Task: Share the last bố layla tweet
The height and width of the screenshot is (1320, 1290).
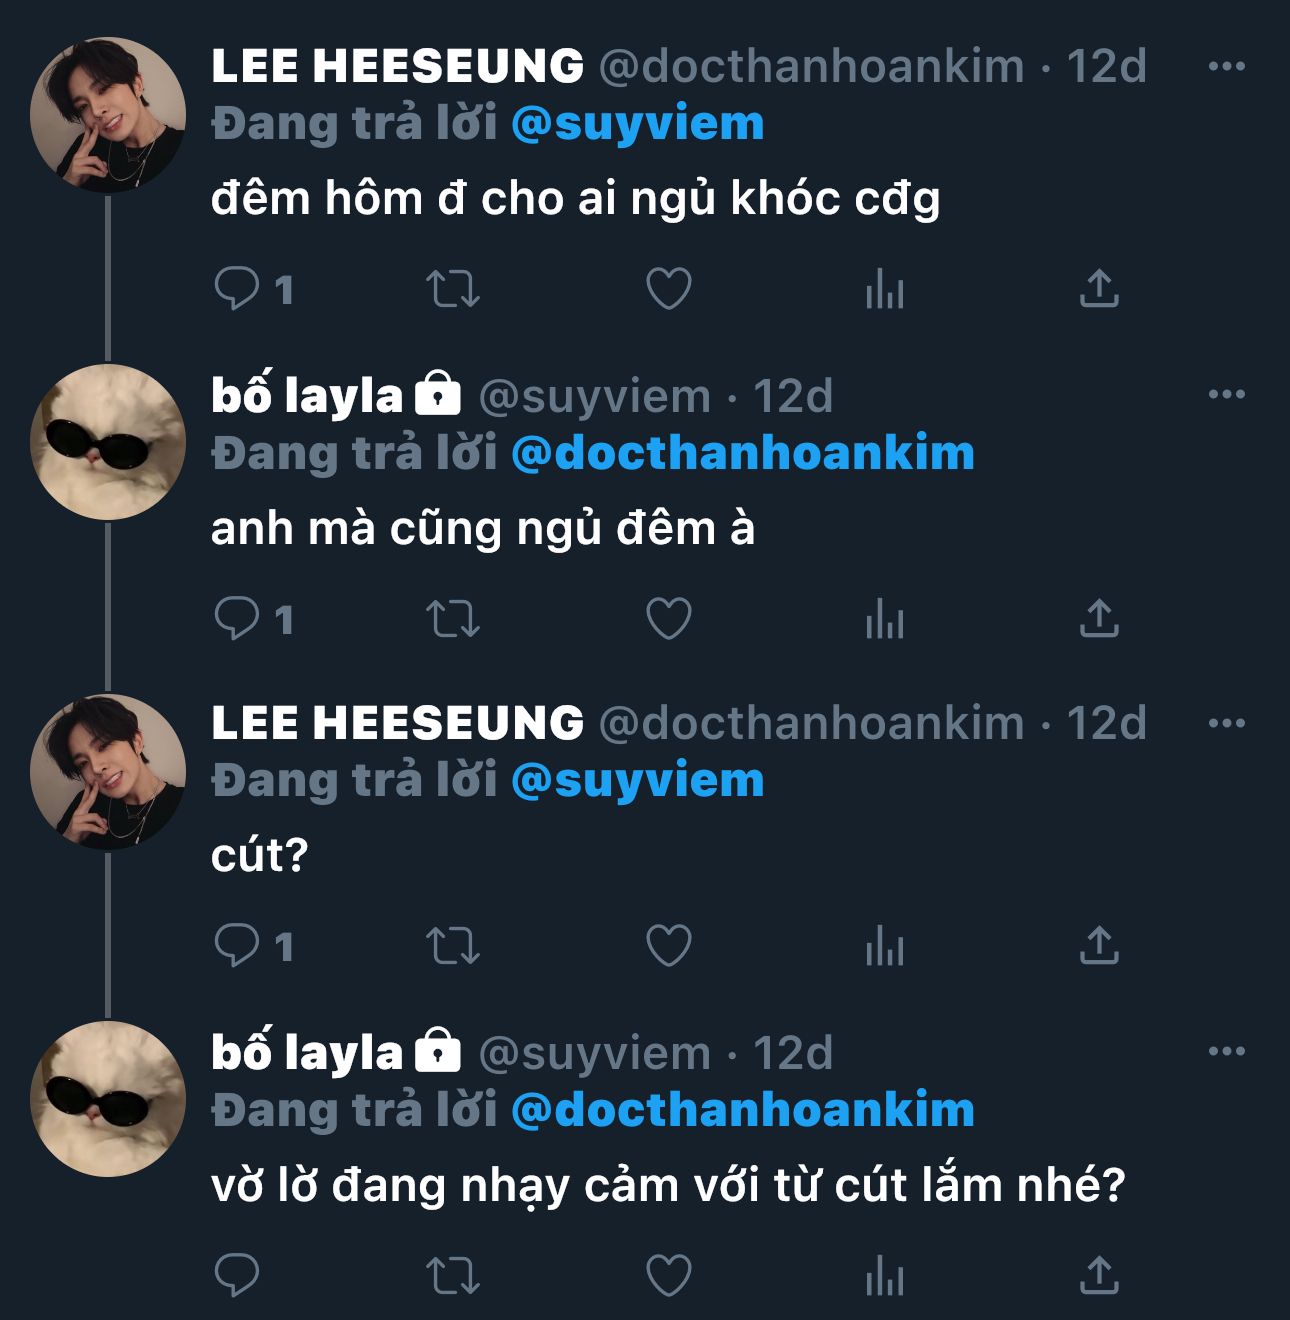Action: pyautogui.click(x=1099, y=1275)
